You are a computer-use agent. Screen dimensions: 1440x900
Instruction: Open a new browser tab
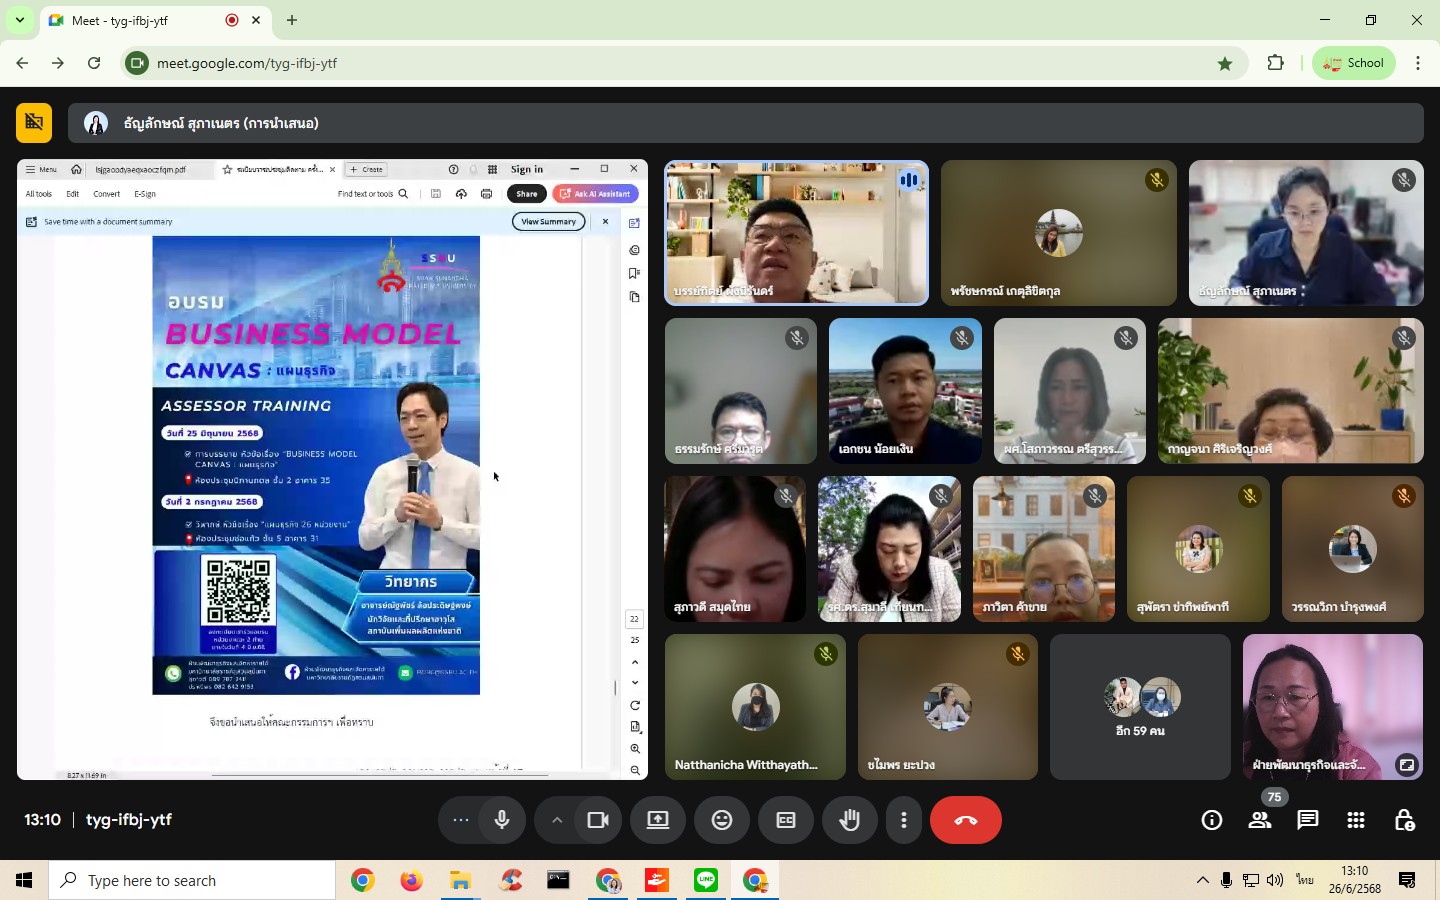click(292, 20)
